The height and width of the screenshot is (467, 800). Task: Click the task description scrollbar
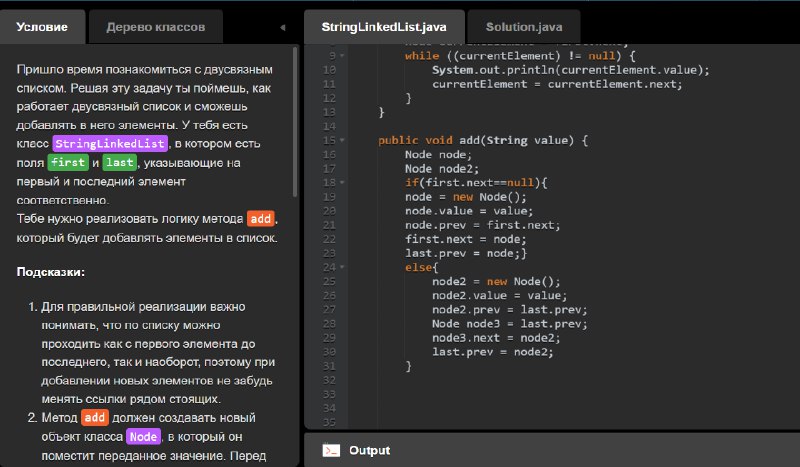(x=295, y=122)
